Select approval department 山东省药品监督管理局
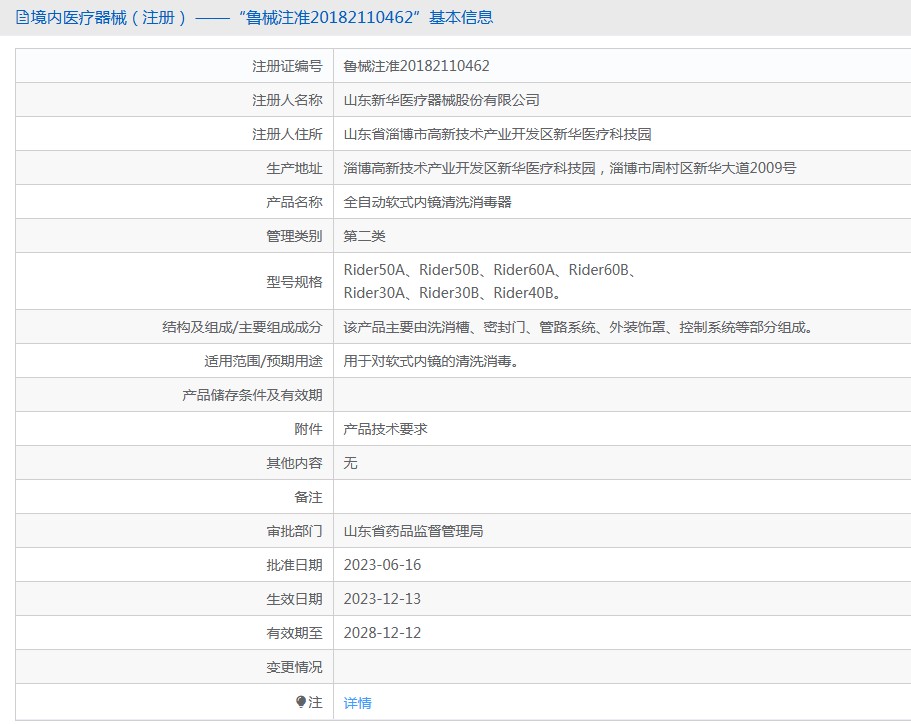This screenshot has height=724, width=911. coord(413,531)
